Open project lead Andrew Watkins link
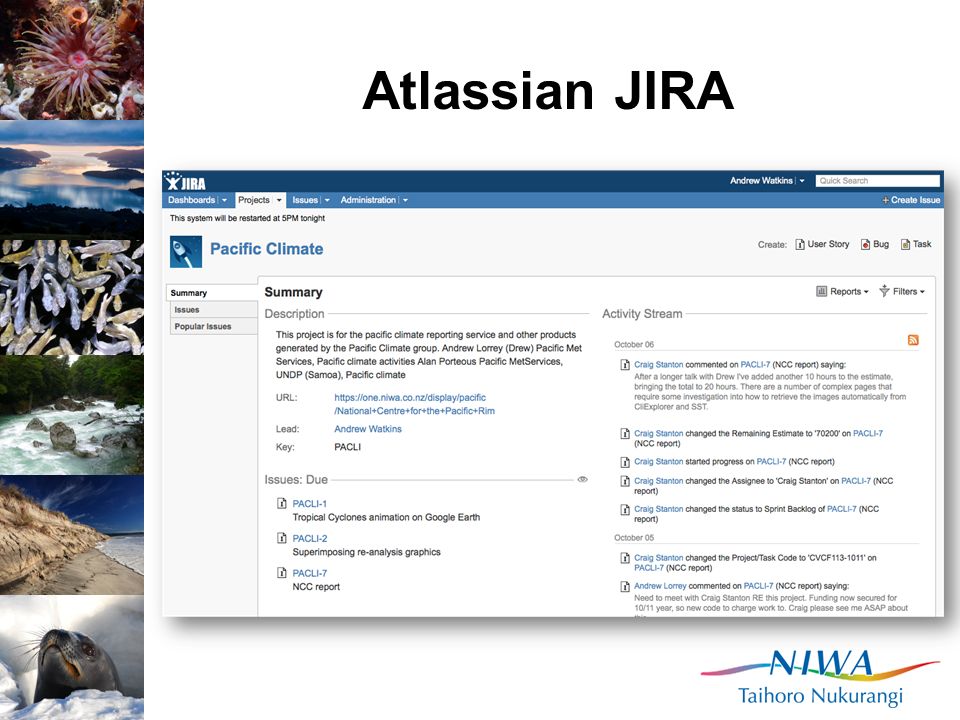Viewport: 960px width, 720px height. click(368, 429)
